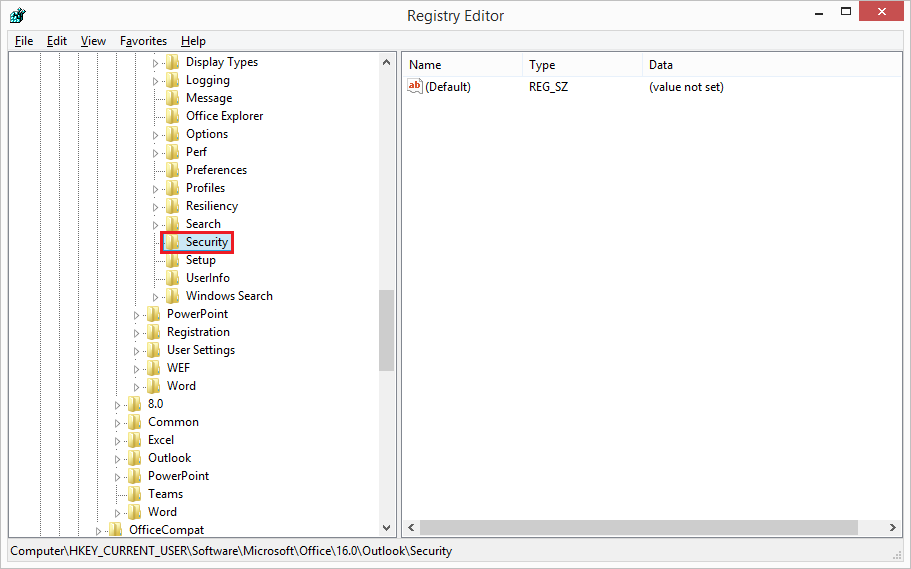Click the string value icon beside (Default)
This screenshot has height=569, width=911.
(x=415, y=87)
